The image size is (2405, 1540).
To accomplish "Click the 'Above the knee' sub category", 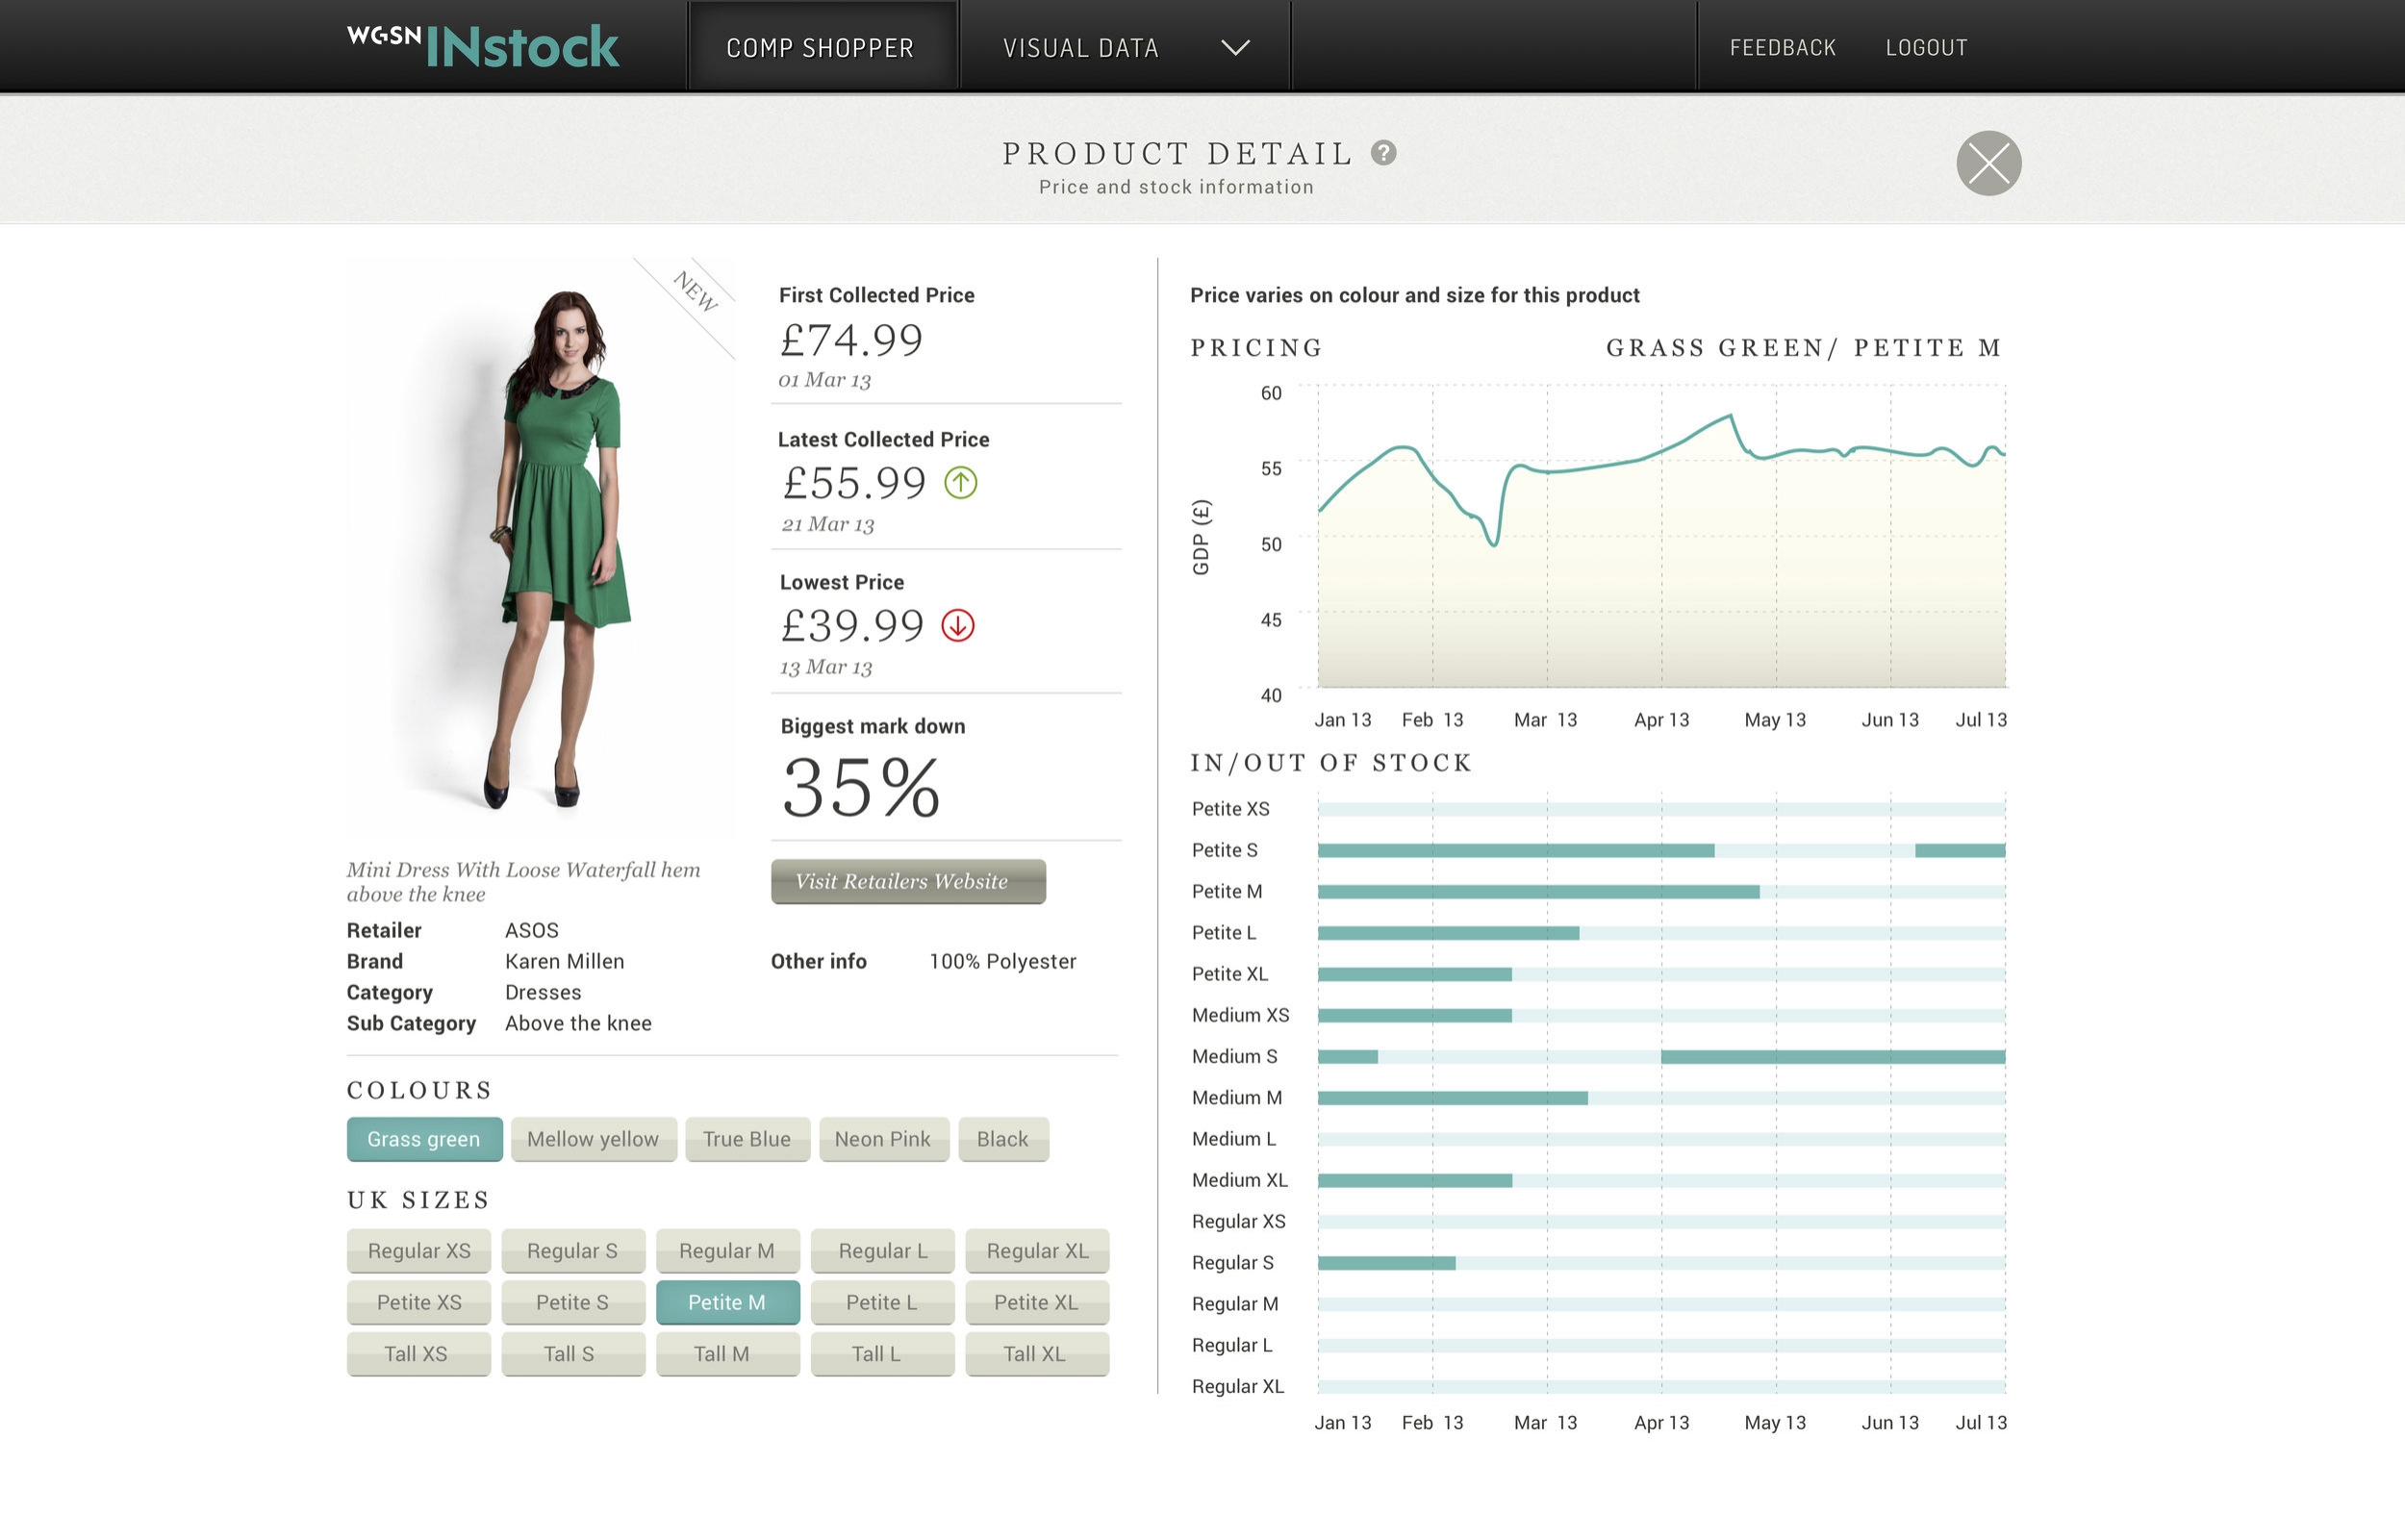I will tap(578, 1023).
